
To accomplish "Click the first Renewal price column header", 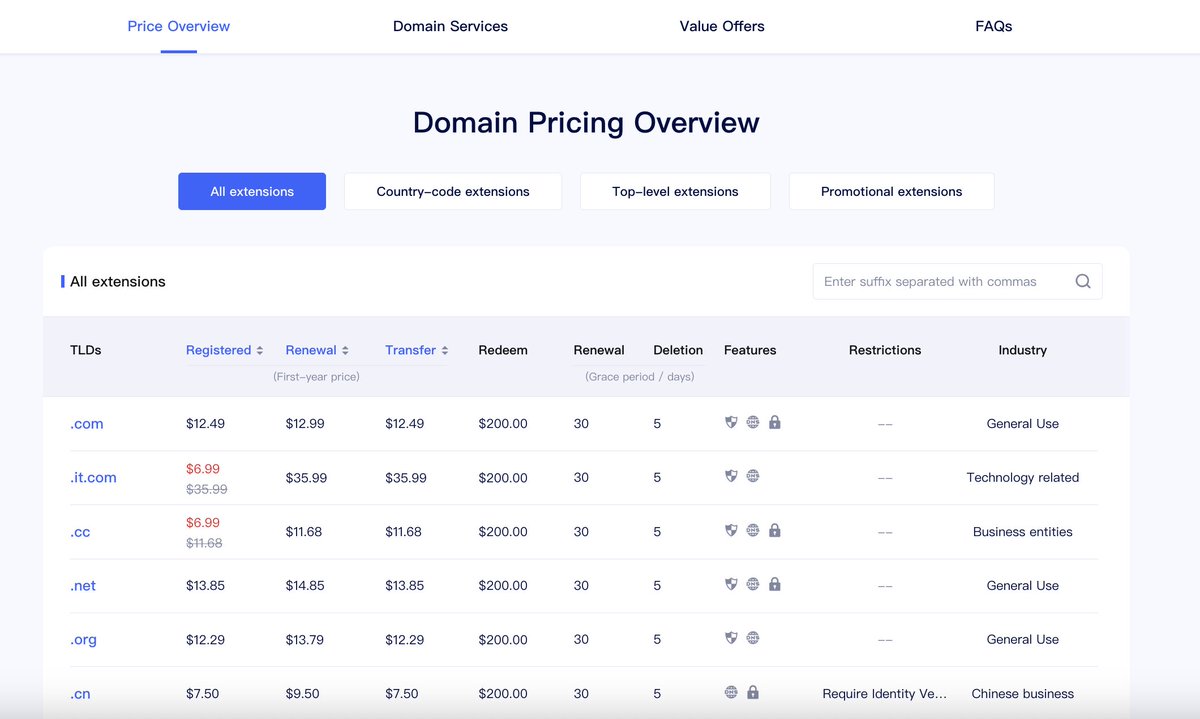I will (x=311, y=350).
